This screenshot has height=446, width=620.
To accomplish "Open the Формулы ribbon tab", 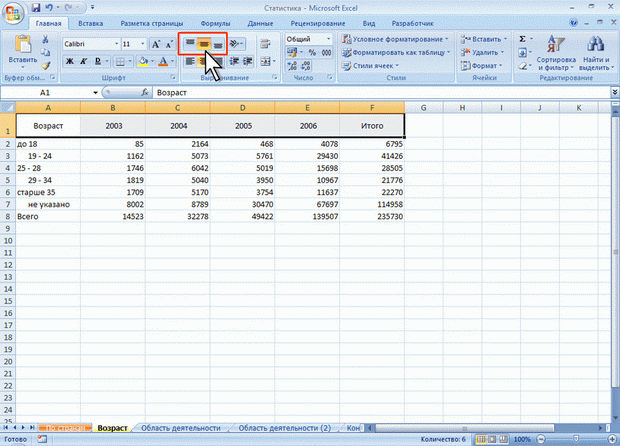I will click(215, 23).
